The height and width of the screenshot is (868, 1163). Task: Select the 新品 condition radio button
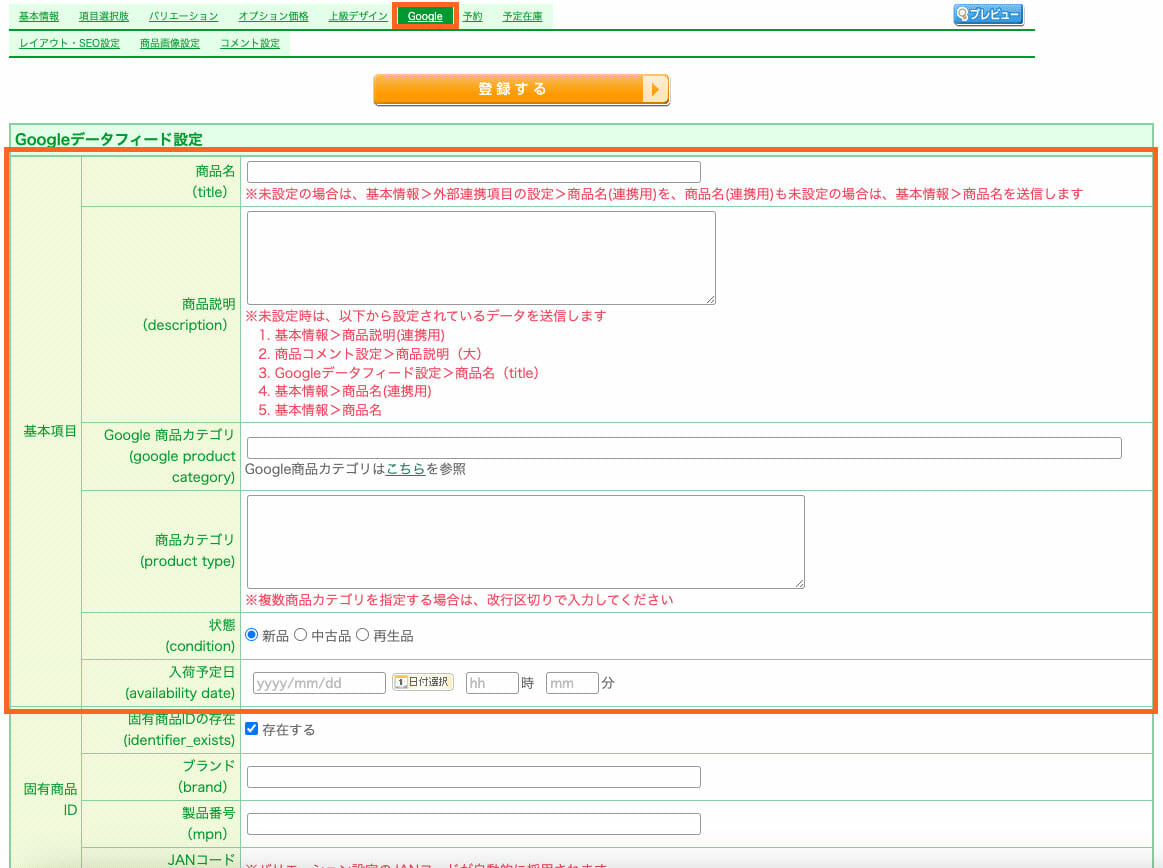point(252,635)
